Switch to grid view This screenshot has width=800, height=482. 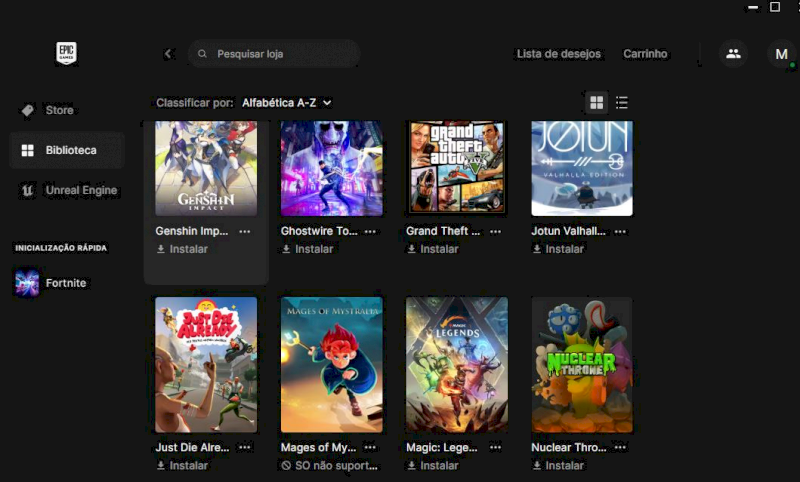click(596, 103)
